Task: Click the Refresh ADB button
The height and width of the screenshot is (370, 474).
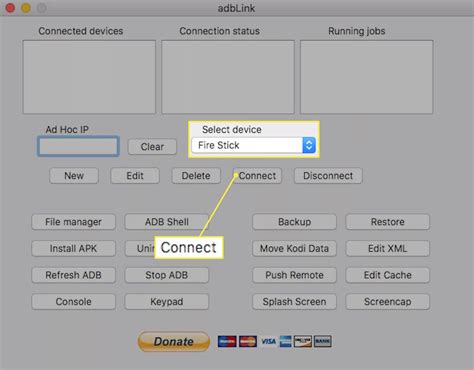Action: tap(74, 275)
